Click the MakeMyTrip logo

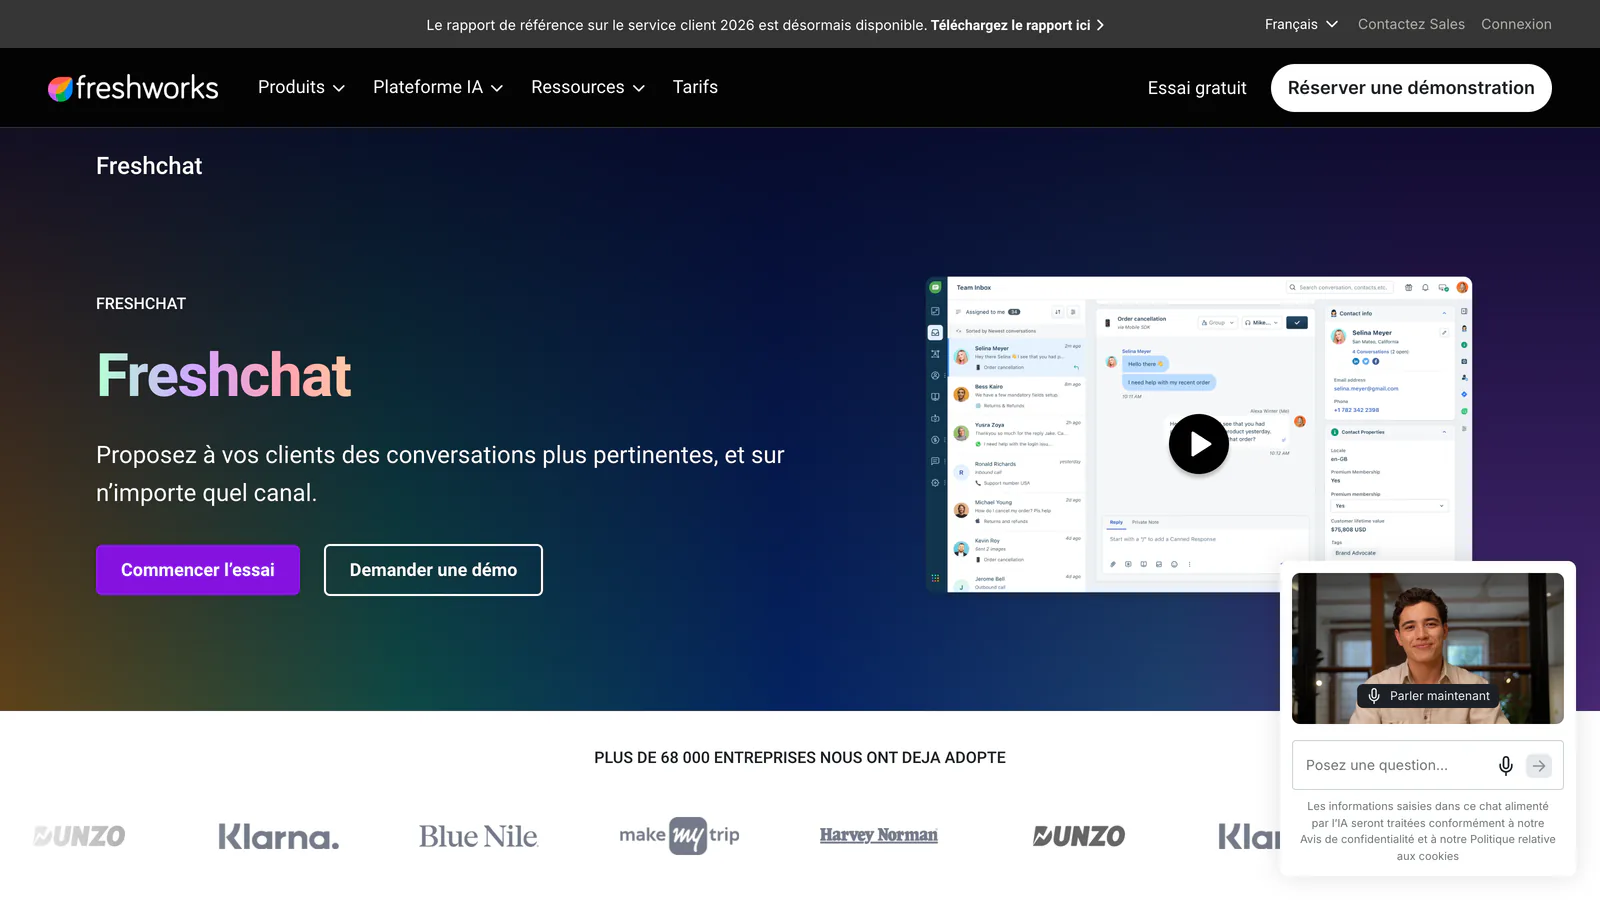tap(679, 835)
